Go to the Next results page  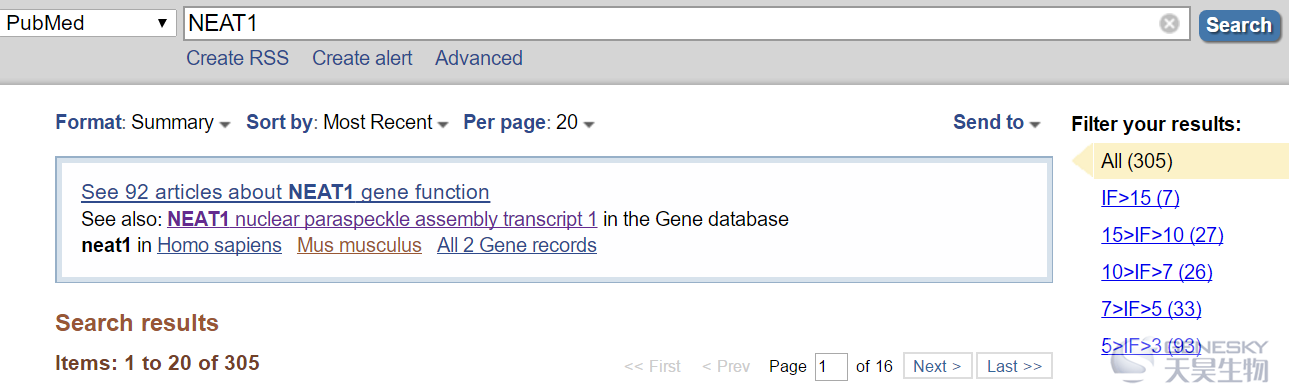pyautogui.click(x=937, y=366)
